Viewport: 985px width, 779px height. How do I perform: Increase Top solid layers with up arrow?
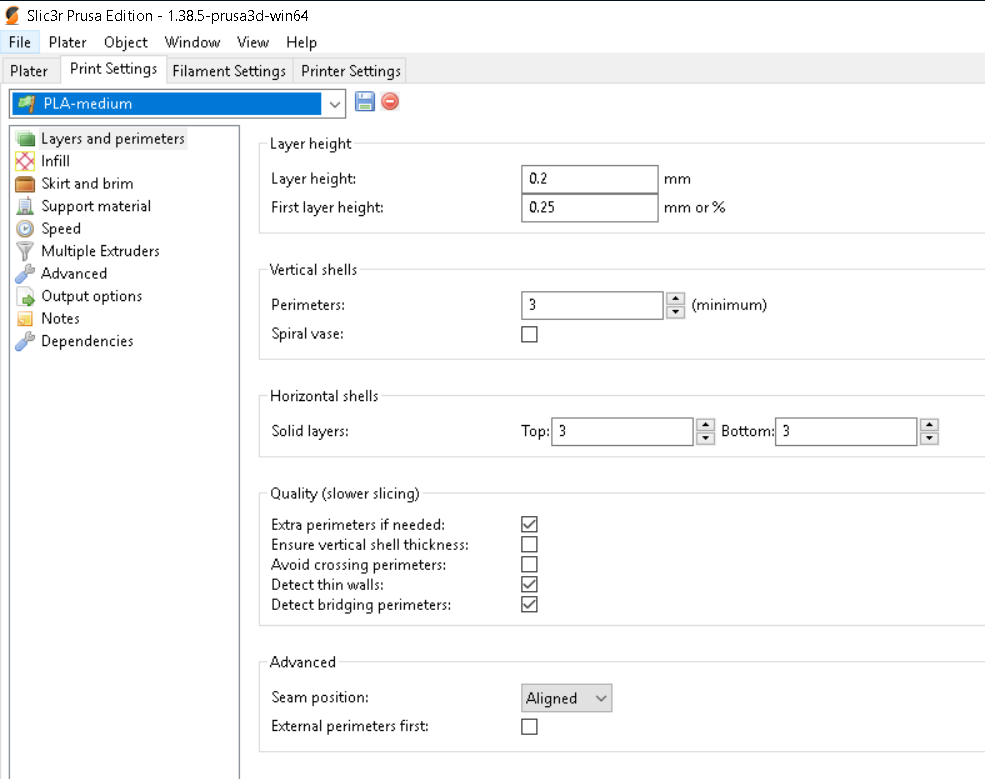pyautogui.click(x=705, y=425)
